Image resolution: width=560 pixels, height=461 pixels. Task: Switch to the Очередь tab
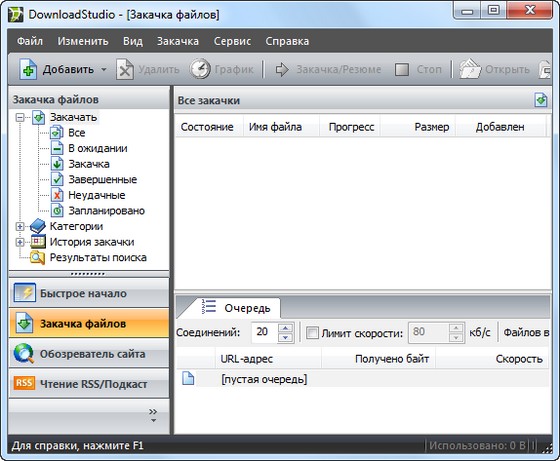[236, 307]
